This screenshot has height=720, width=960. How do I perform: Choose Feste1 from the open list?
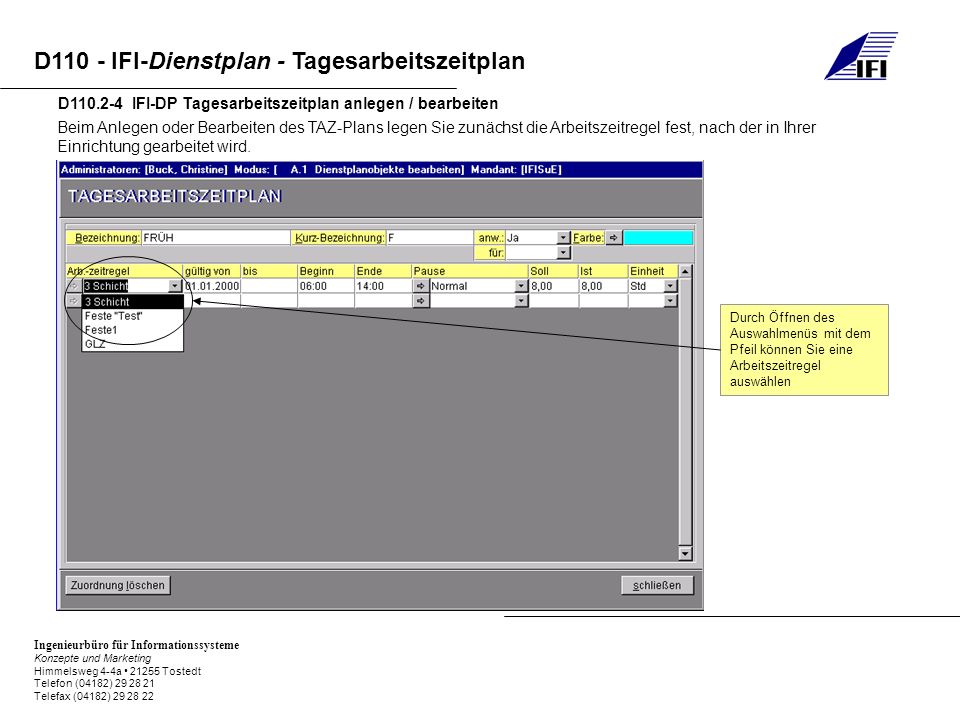133,330
